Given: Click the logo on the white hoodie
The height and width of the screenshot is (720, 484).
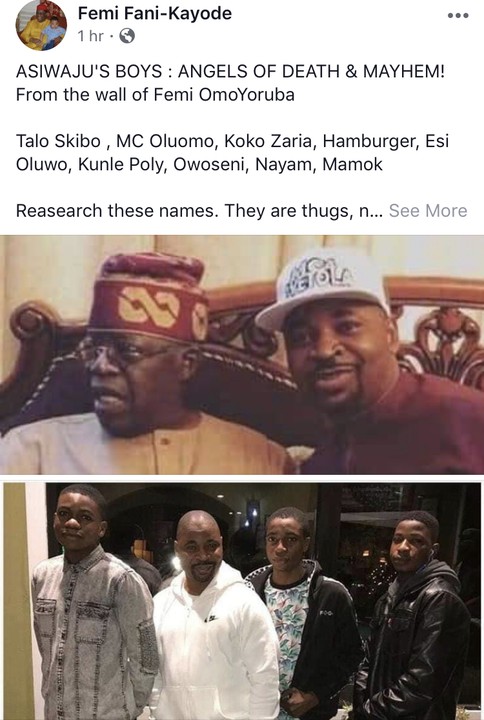Looking at the screenshot, I should [x=211, y=619].
